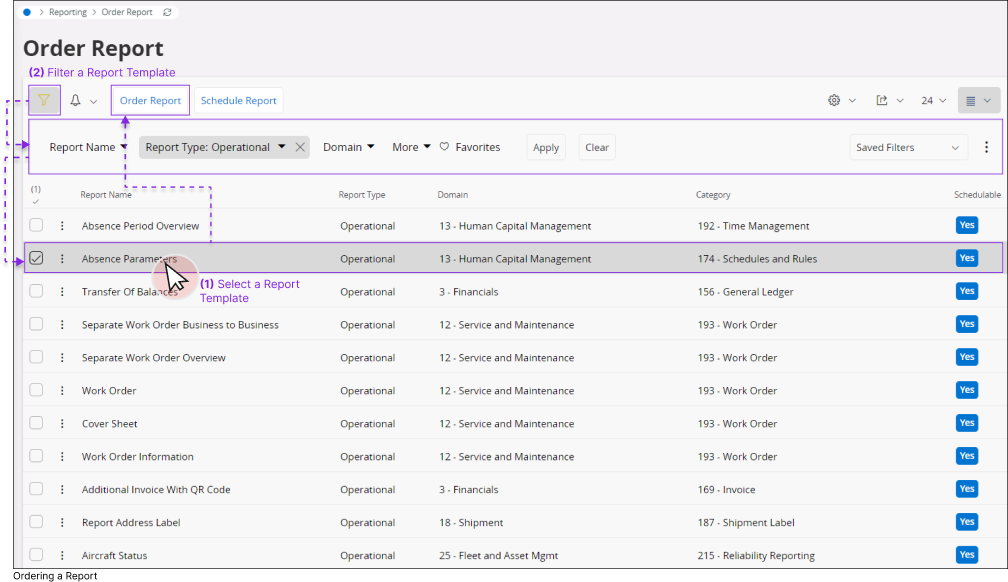The height and width of the screenshot is (582, 1008).
Task: Select the Work Order row checkbox
Action: (36, 391)
